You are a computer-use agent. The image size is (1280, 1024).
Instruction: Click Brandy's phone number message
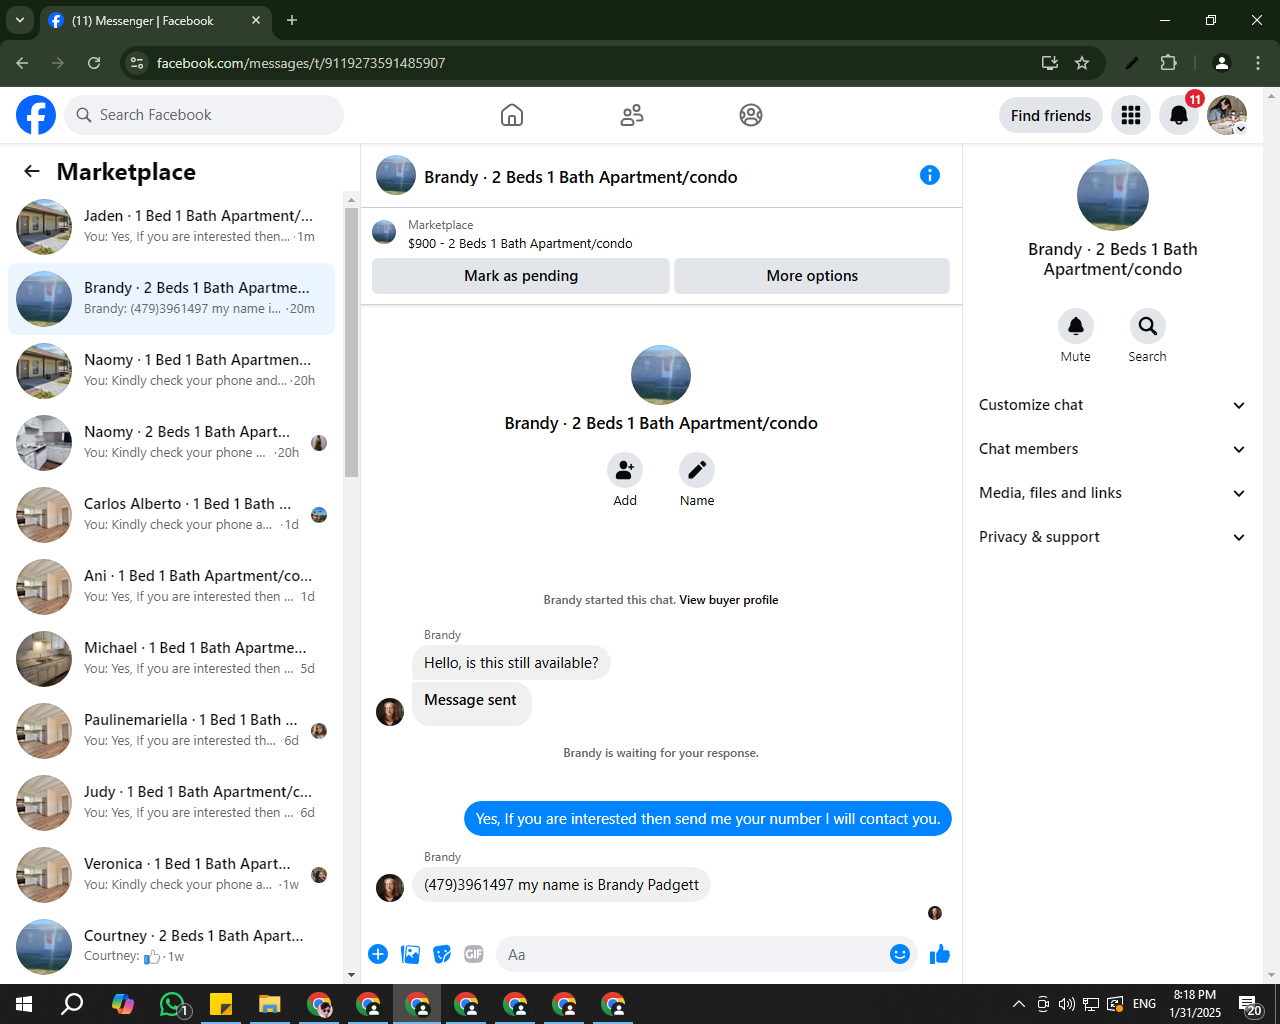561,885
